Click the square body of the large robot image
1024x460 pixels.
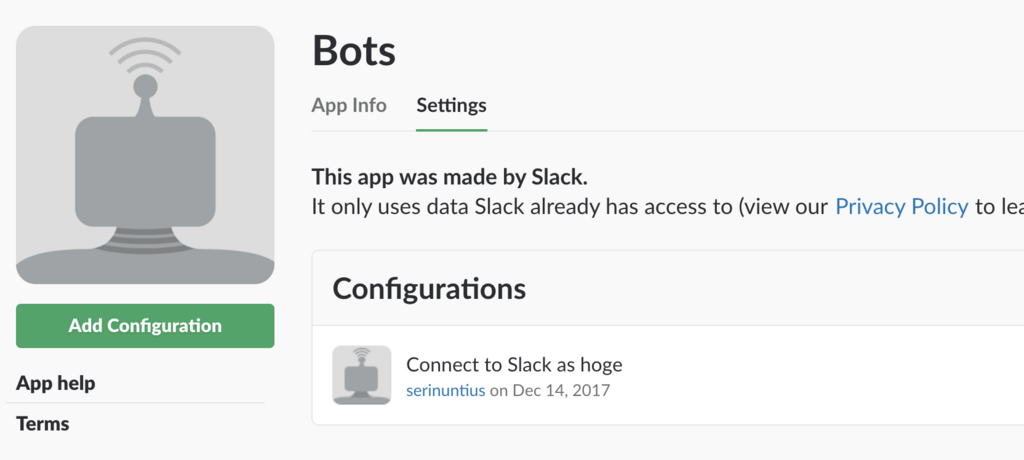point(145,170)
